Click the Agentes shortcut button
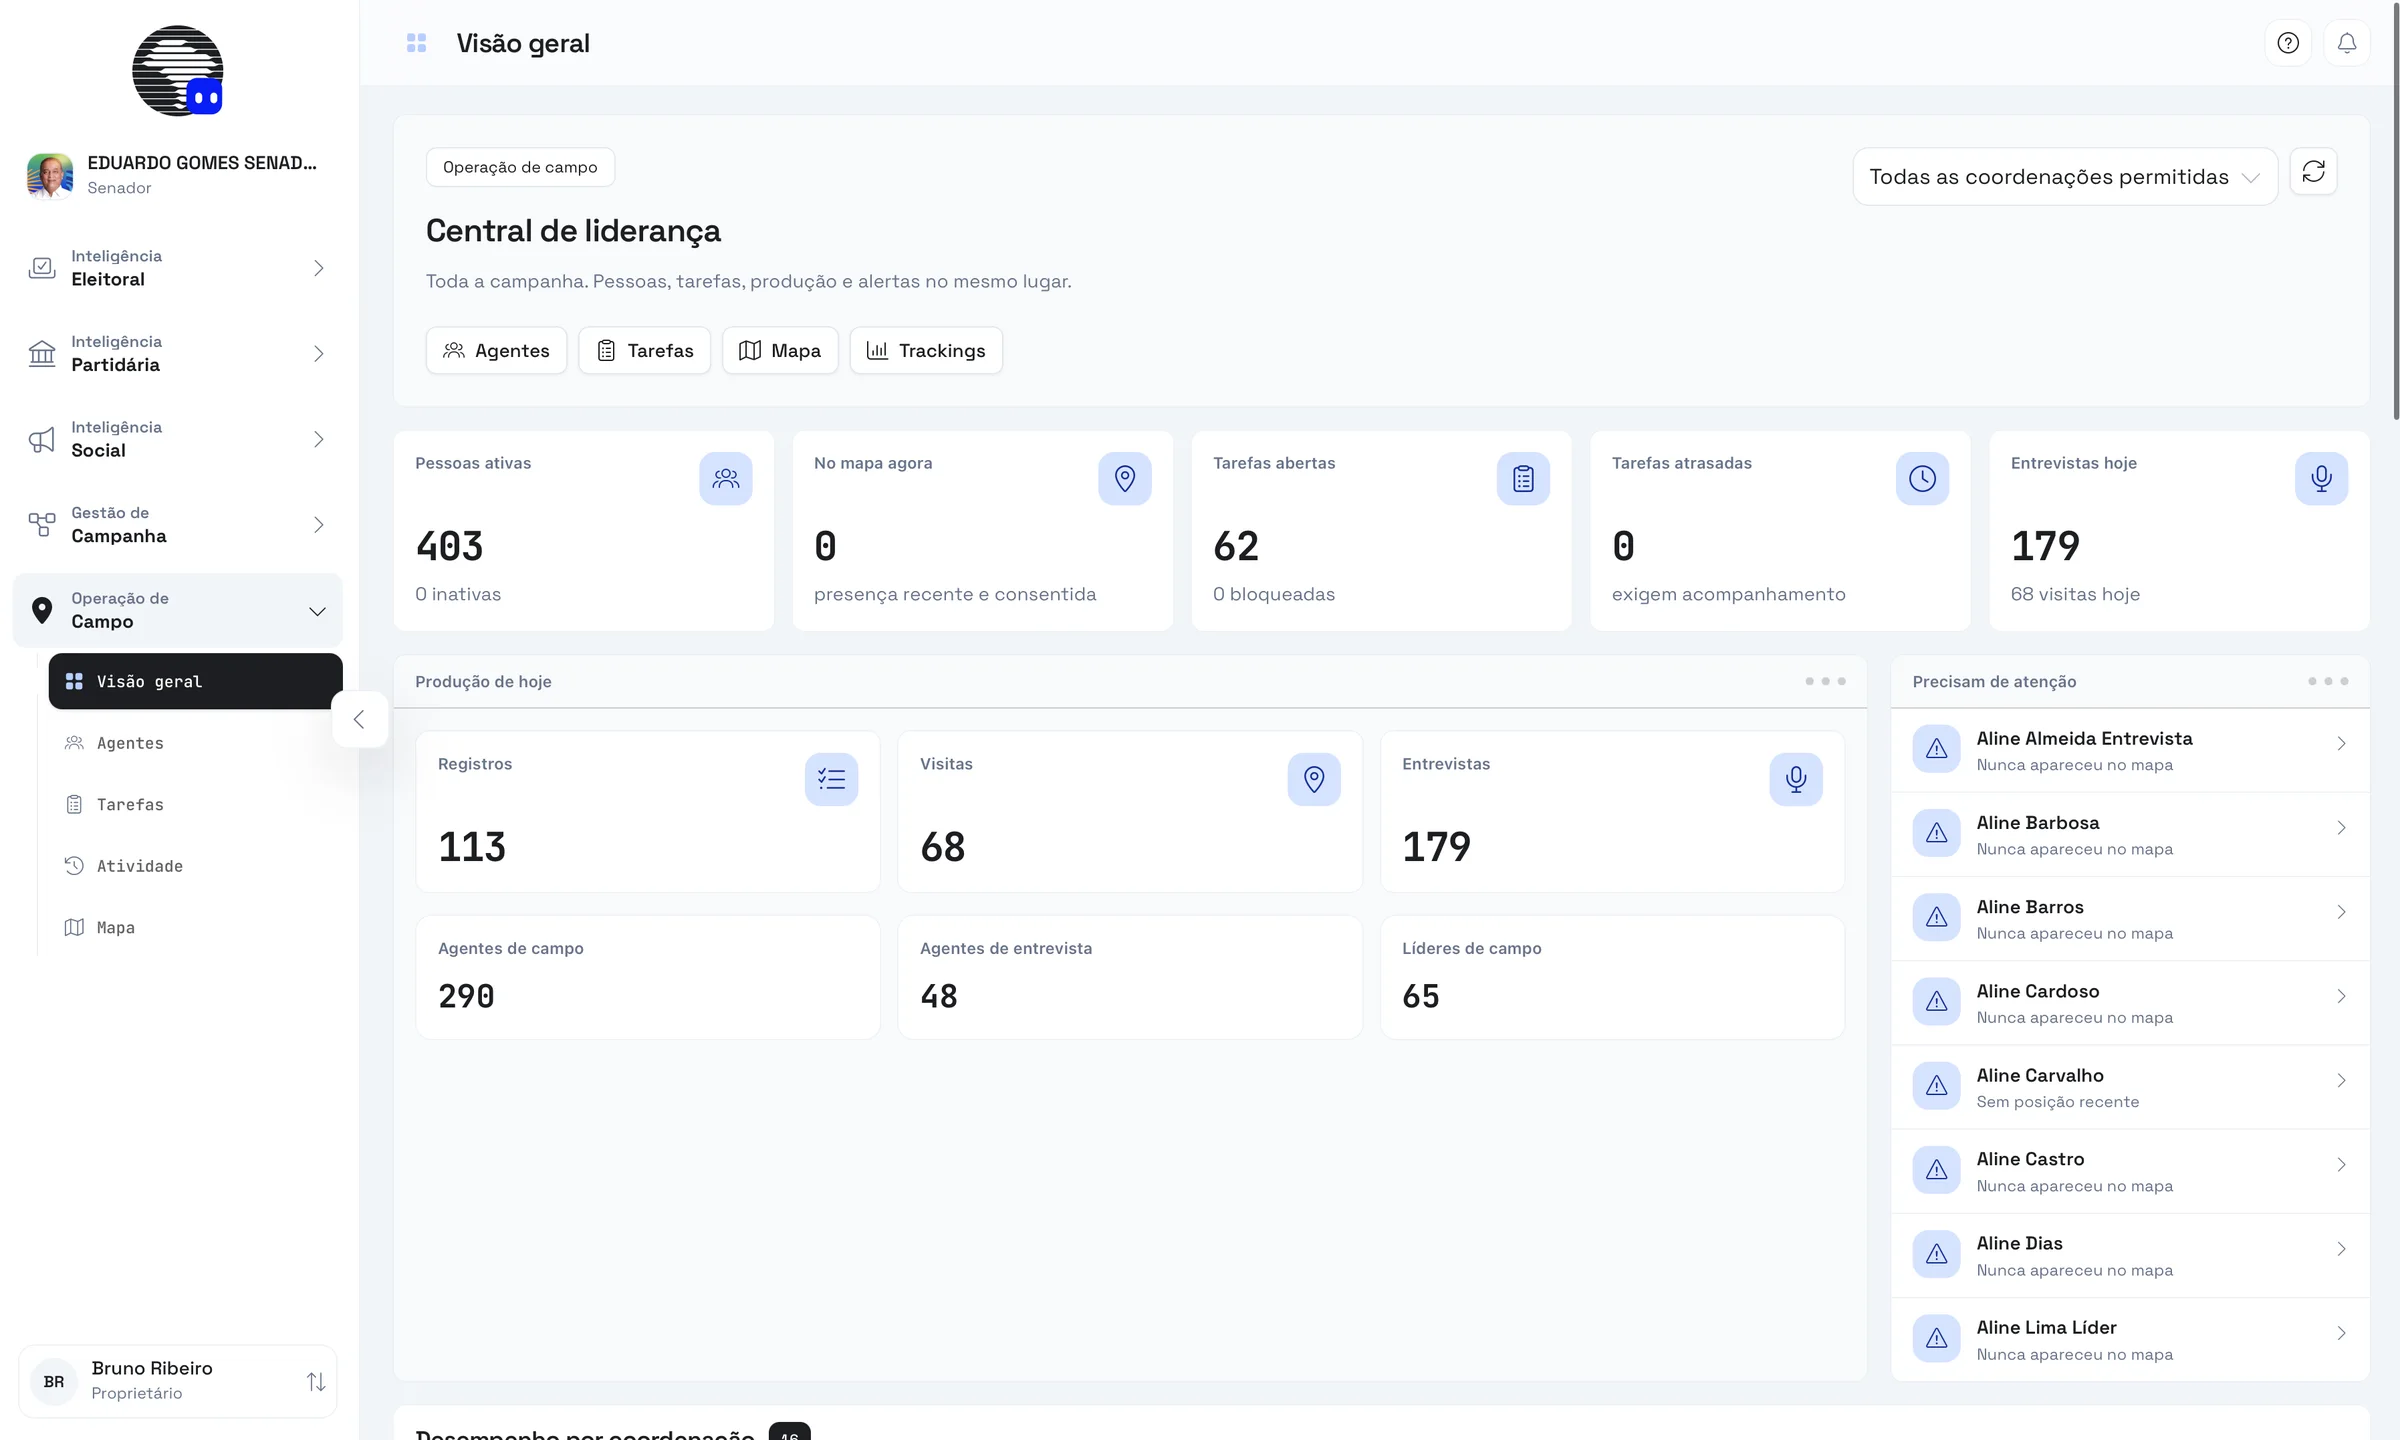Screen dimensions: 2400x1440 (x=496, y=351)
